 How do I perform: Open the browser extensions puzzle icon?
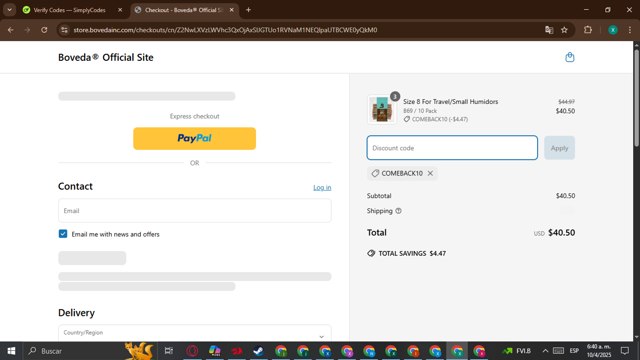point(588,30)
